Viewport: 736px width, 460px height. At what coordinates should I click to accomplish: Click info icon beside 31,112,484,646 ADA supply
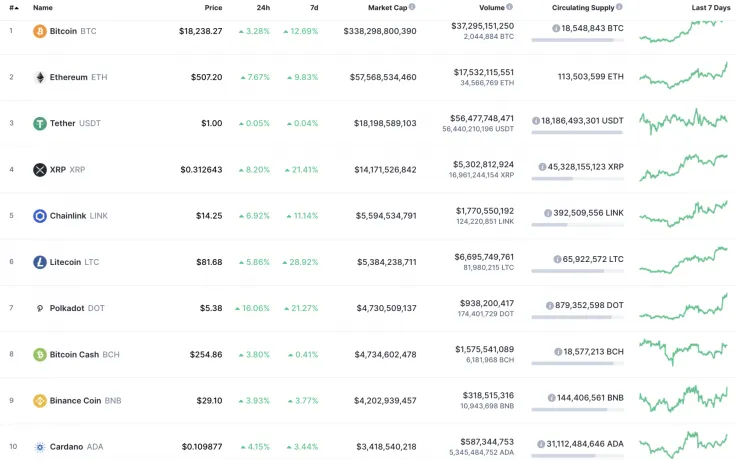(x=541, y=444)
